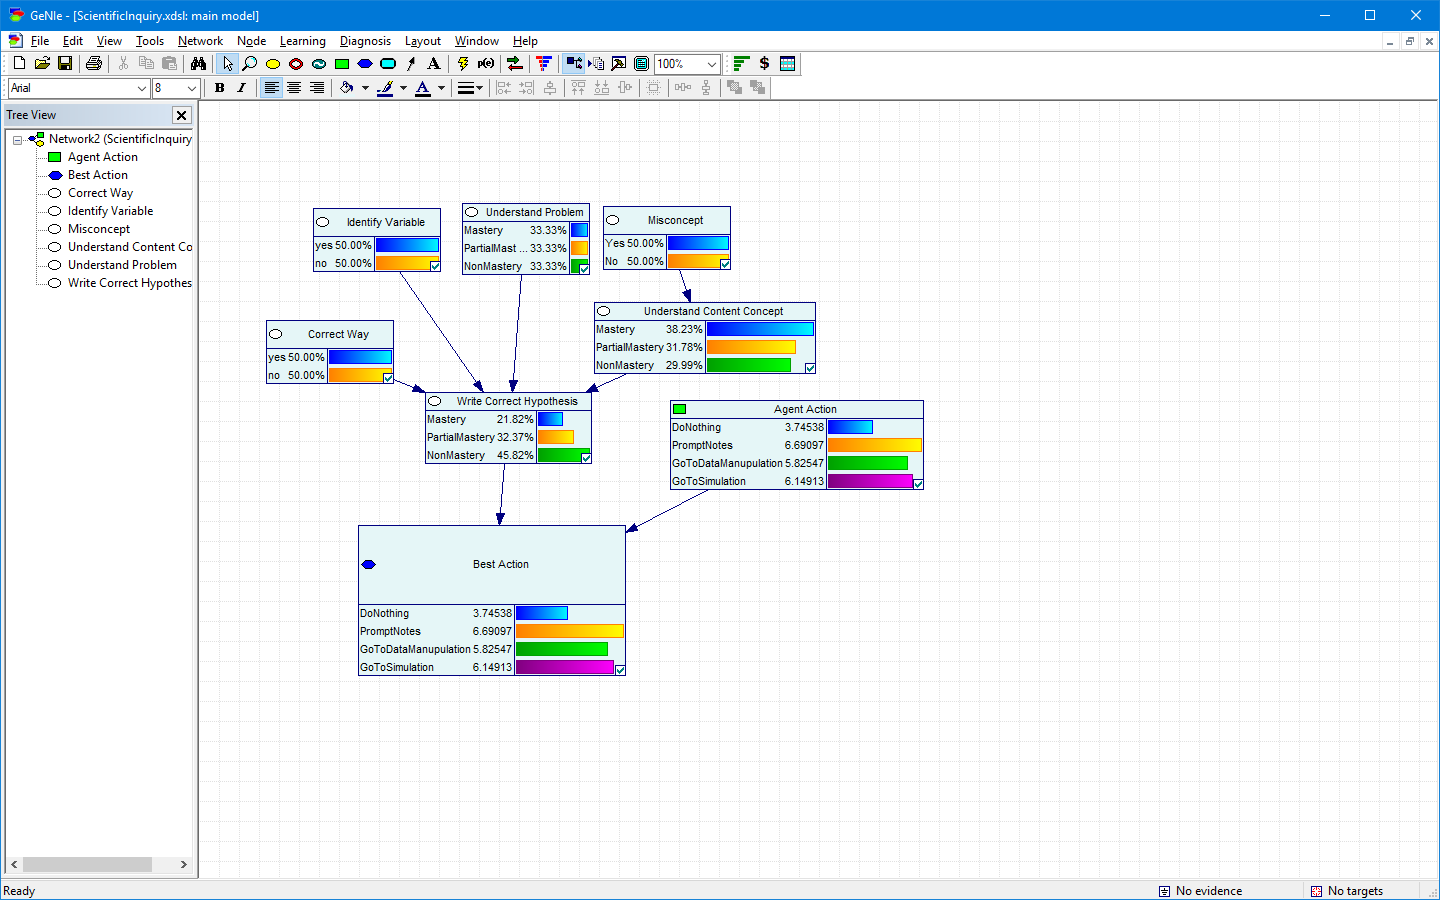Click the table grid icon
The width and height of the screenshot is (1440, 900).
click(x=788, y=63)
